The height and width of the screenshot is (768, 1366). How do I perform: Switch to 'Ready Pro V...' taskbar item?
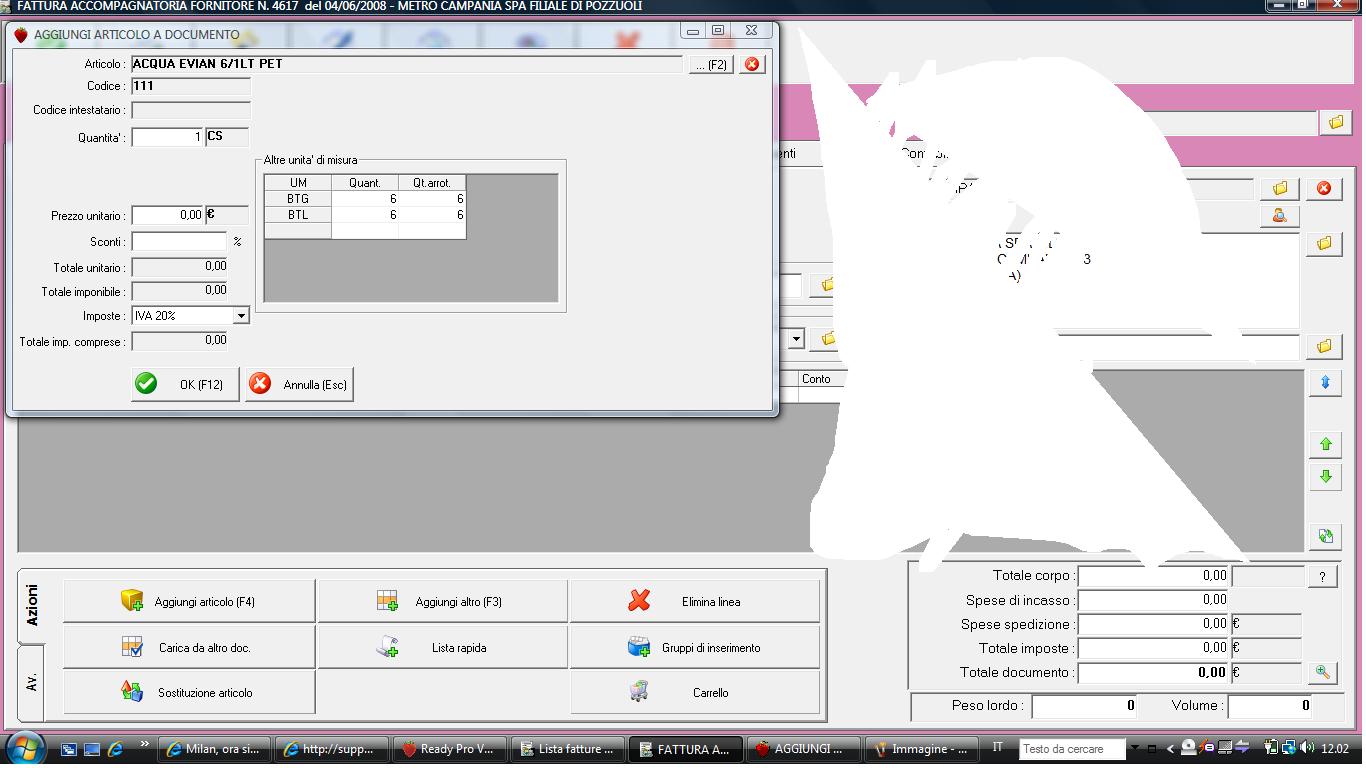coord(450,749)
